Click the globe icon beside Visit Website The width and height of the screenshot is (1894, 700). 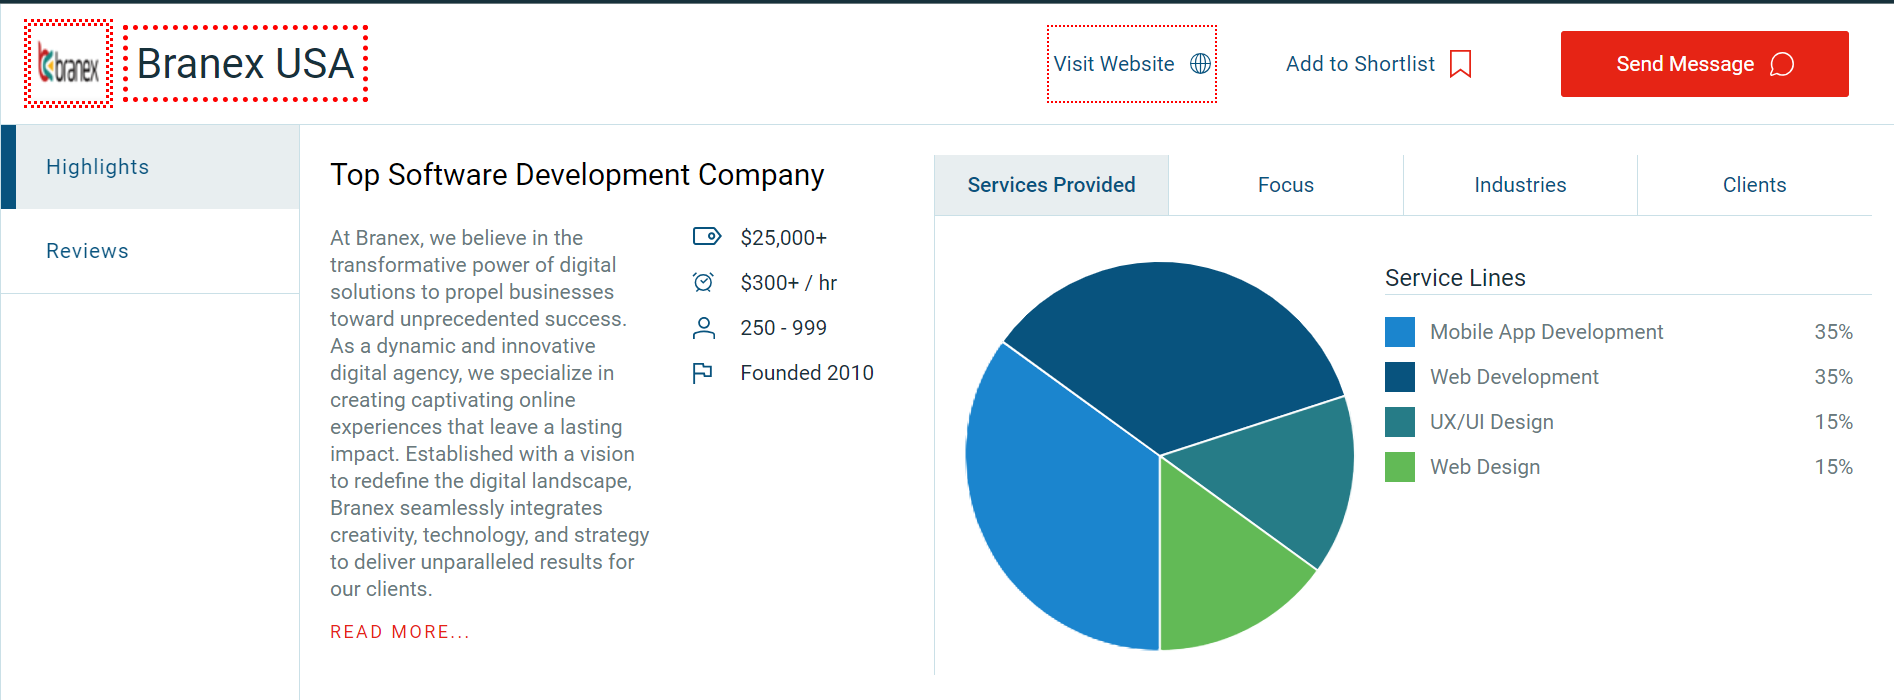(1200, 64)
